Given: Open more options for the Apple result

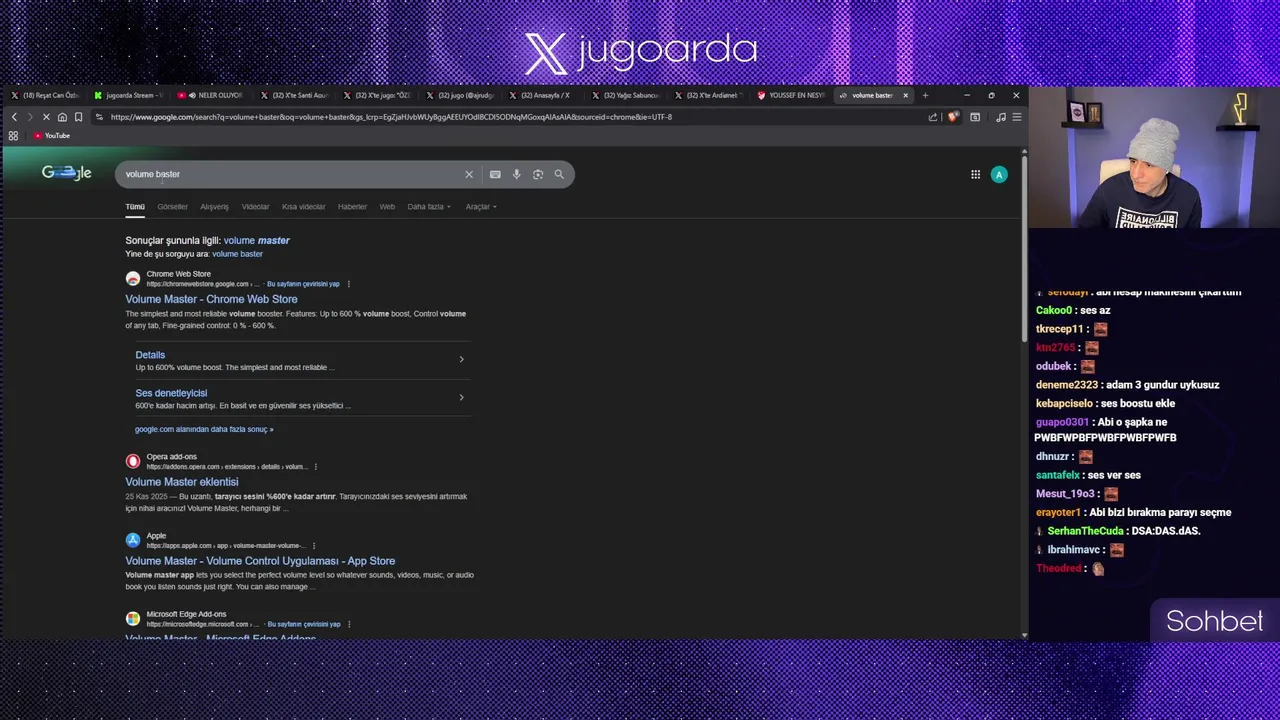Looking at the screenshot, I should pyautogui.click(x=313, y=546).
